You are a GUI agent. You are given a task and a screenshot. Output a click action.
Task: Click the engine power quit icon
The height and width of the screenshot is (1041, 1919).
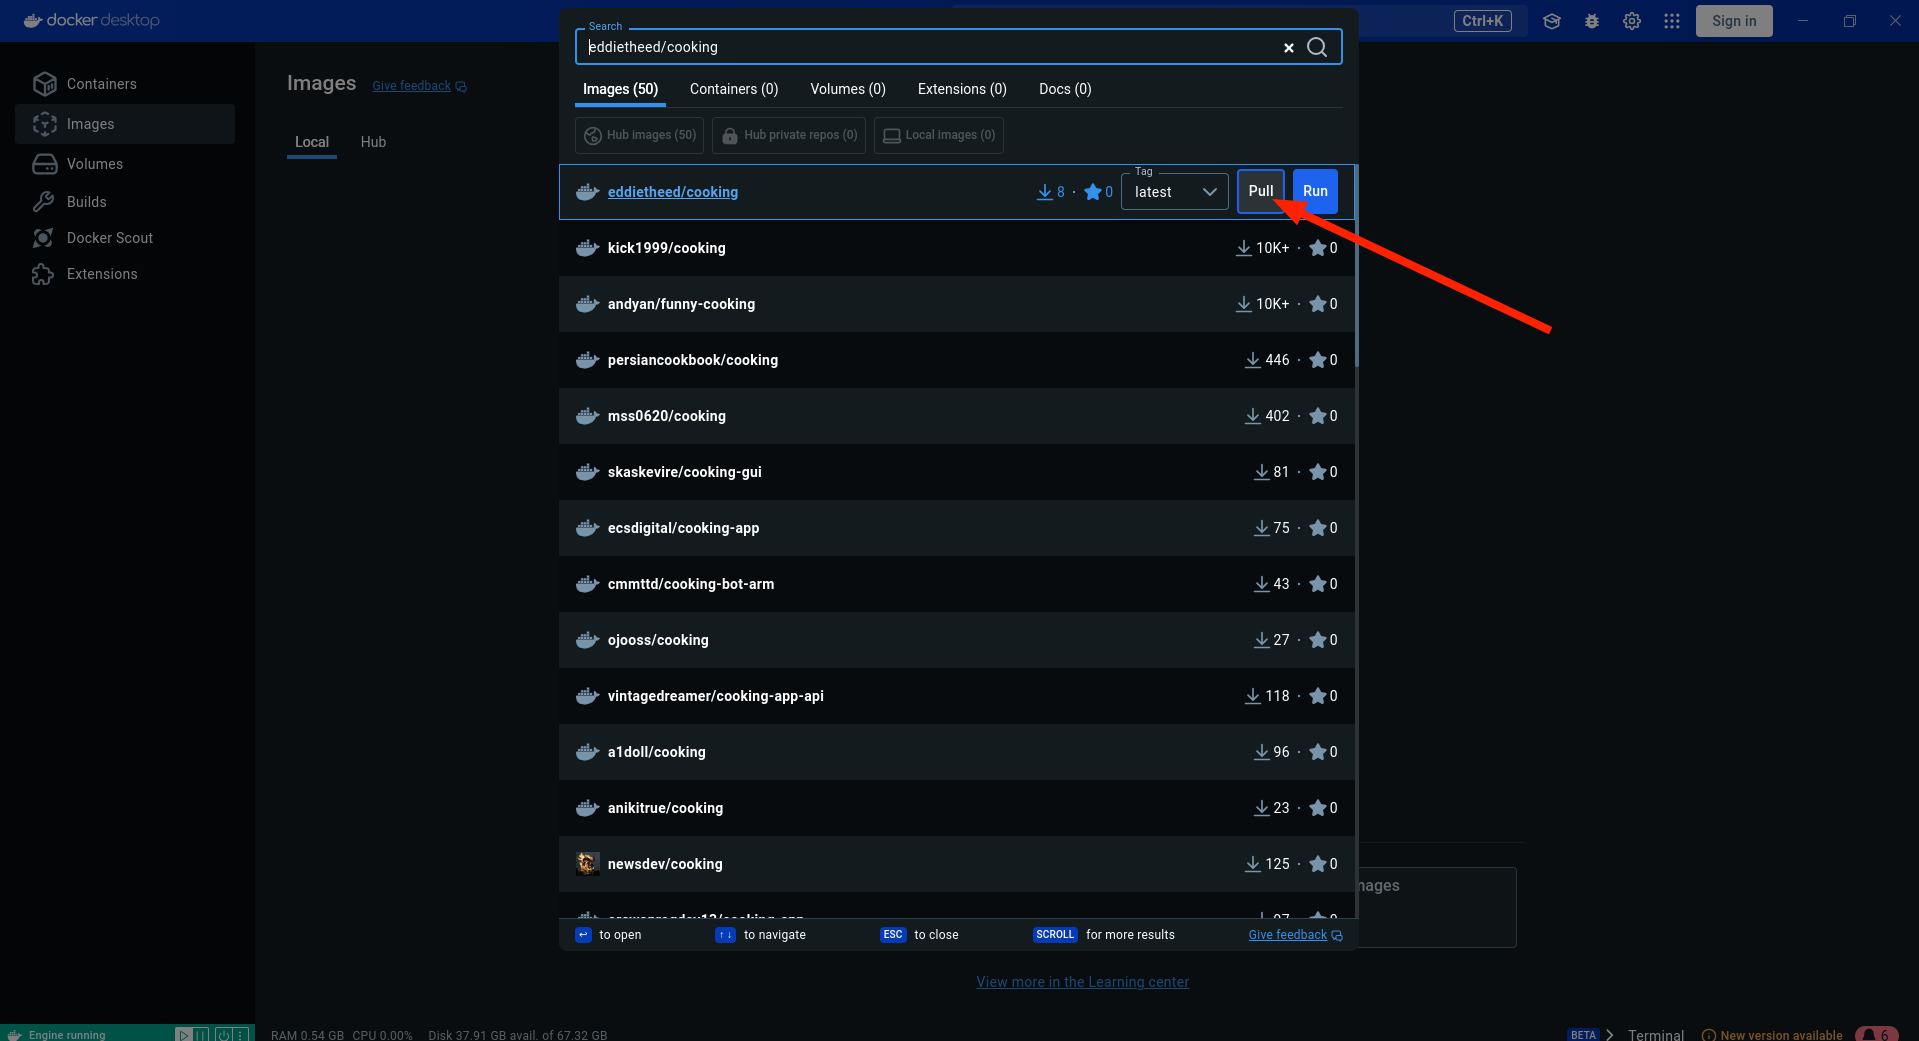[224, 1035]
